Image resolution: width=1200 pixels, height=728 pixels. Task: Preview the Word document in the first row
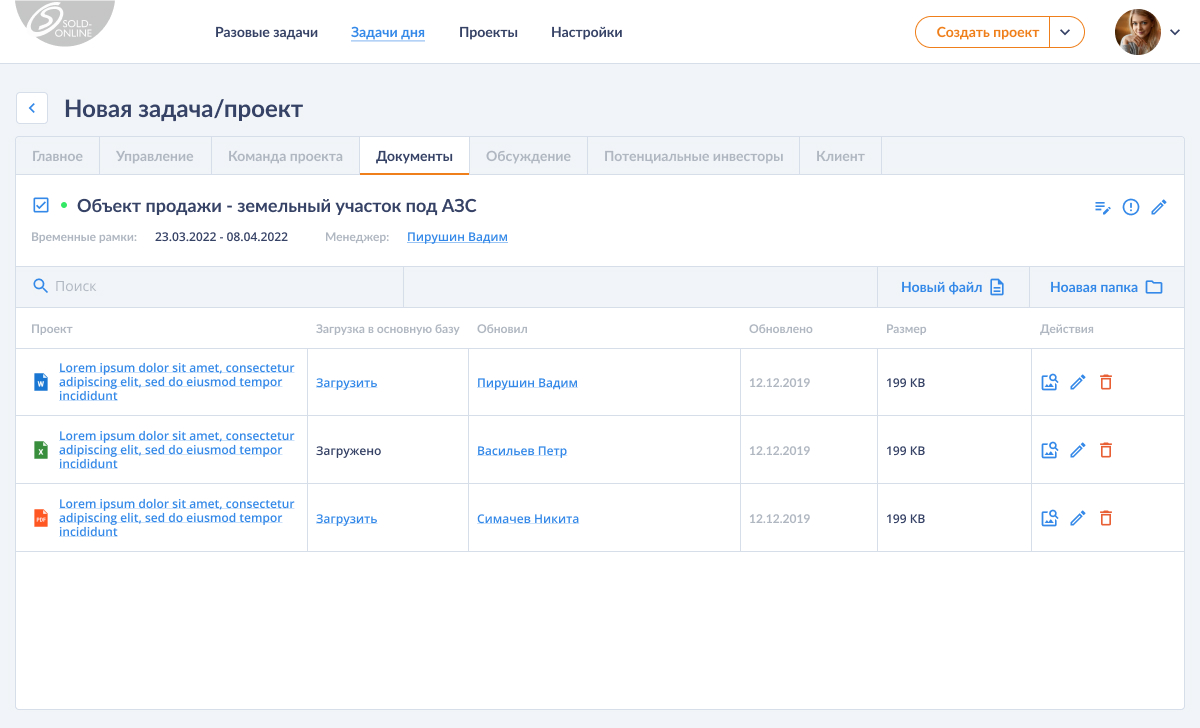pos(1049,382)
